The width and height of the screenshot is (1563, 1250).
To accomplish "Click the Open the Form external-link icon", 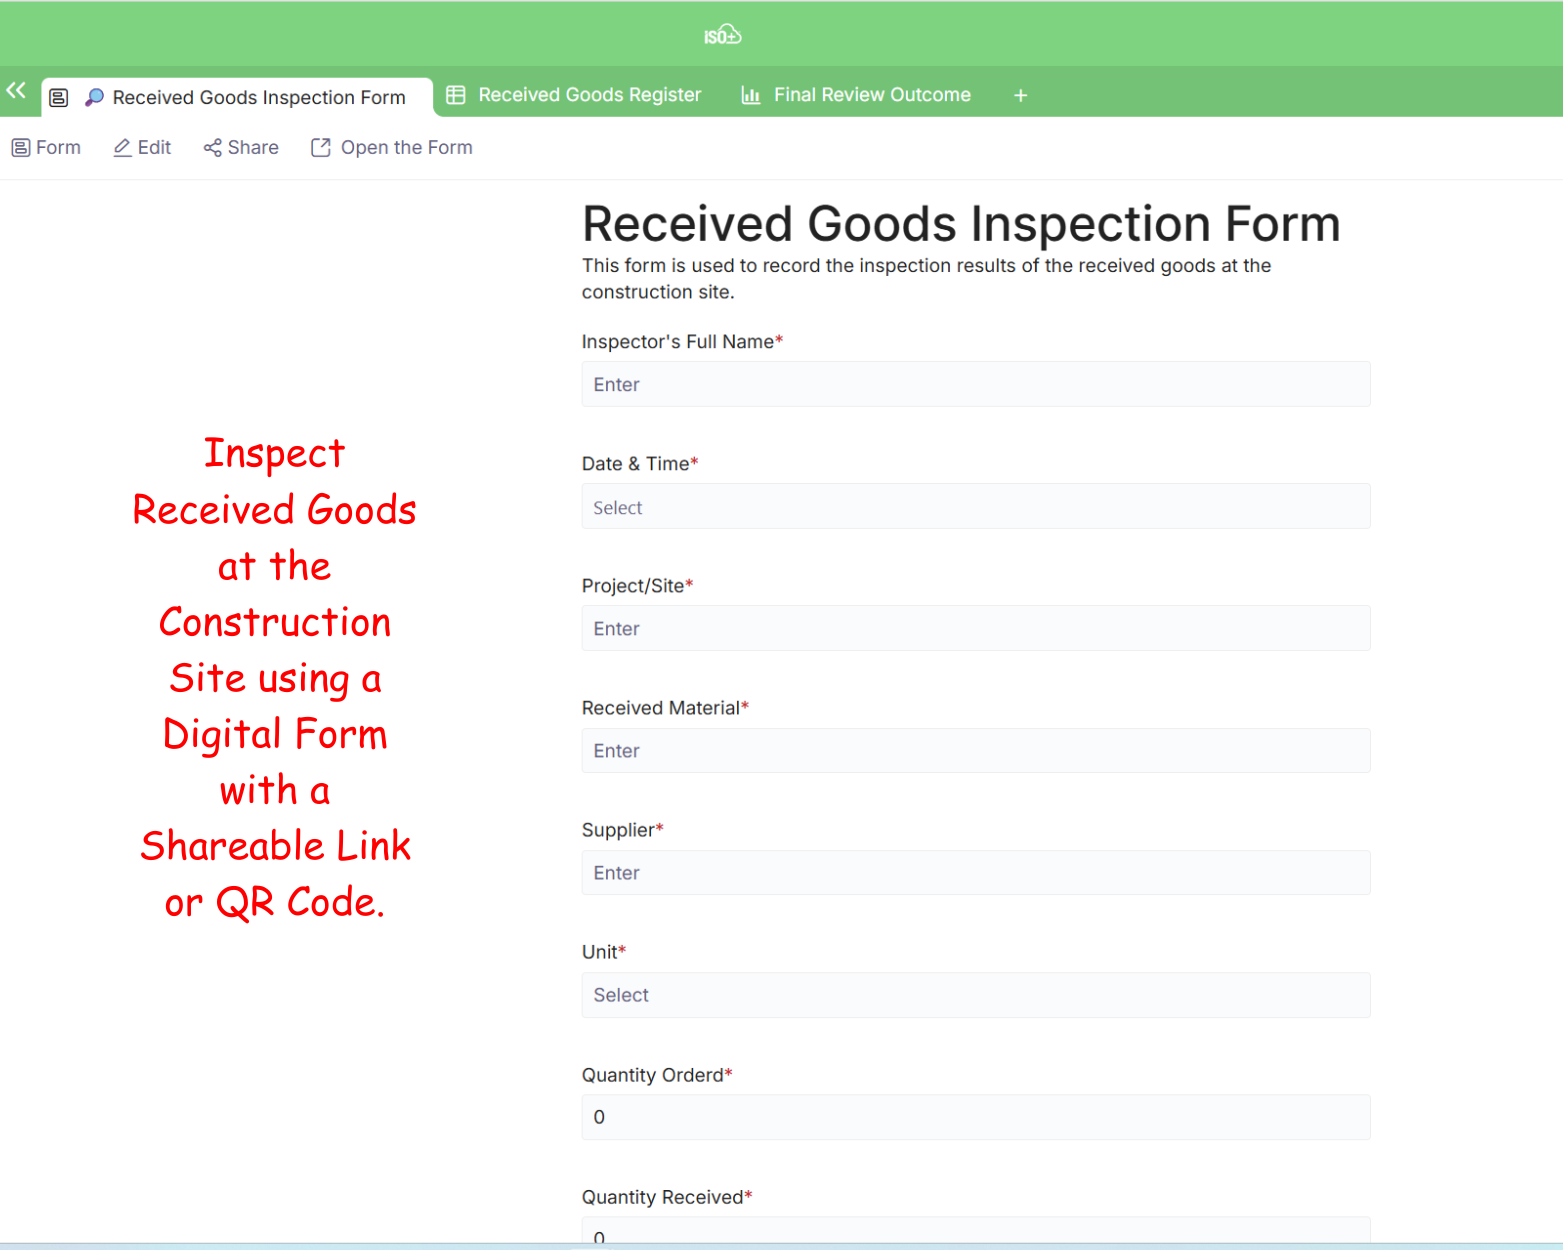I will [320, 148].
